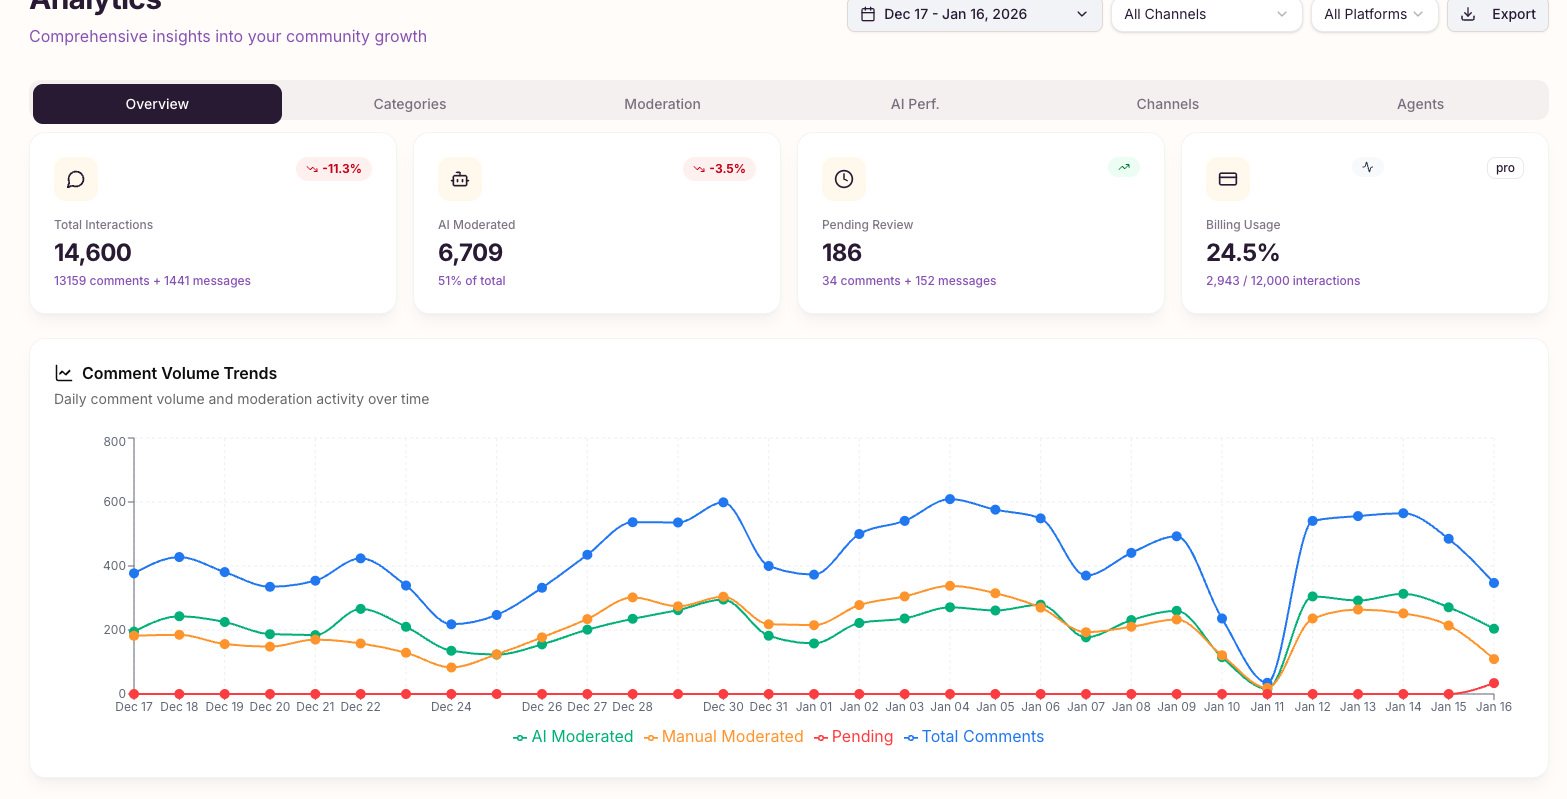
Task: Click the -11.3% trend badge
Action: coord(334,169)
